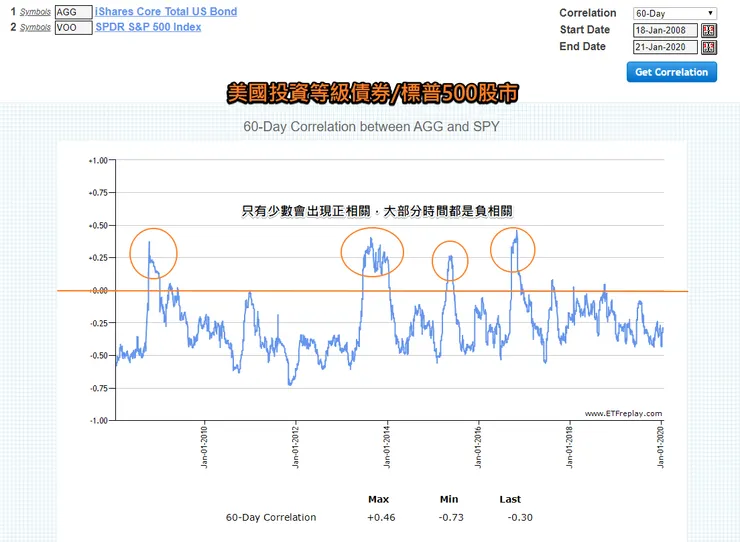Click the -0.50 y-axis label
The image size is (740, 542).
coord(99,356)
